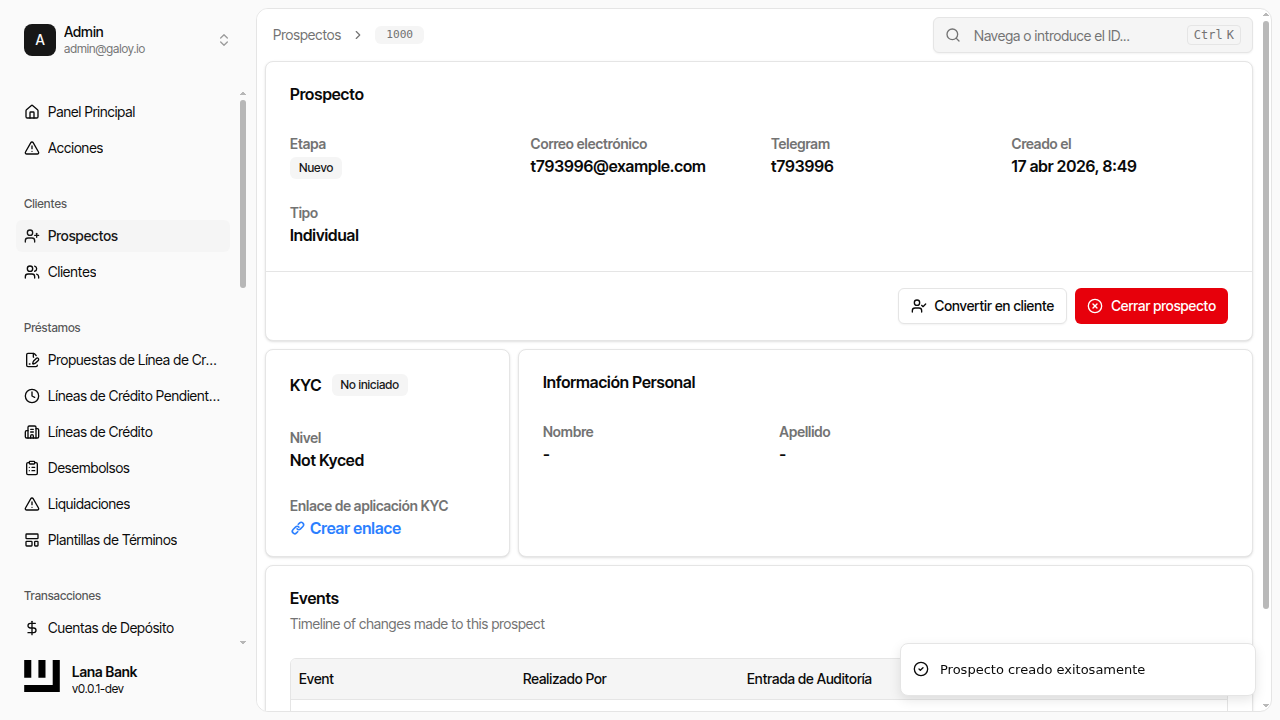Click the Panel Principal home icon
The height and width of the screenshot is (720, 1280).
(x=32, y=112)
